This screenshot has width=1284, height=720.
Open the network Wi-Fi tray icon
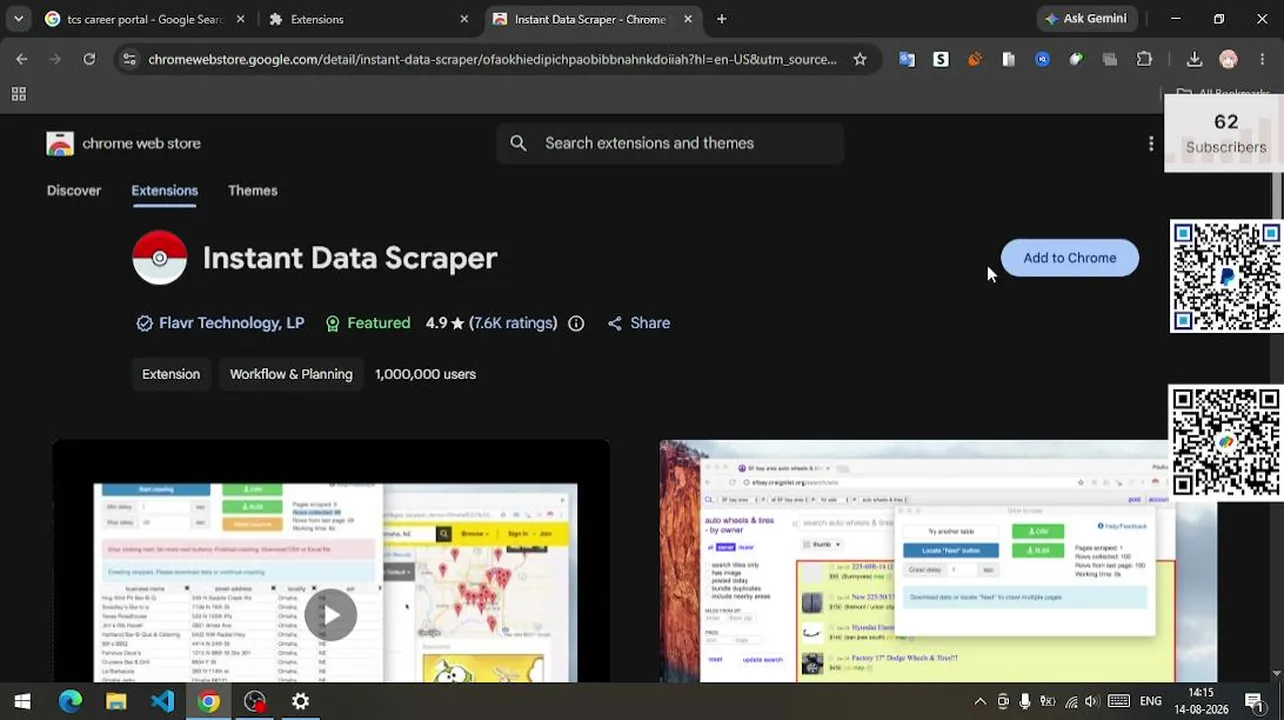(1071, 701)
